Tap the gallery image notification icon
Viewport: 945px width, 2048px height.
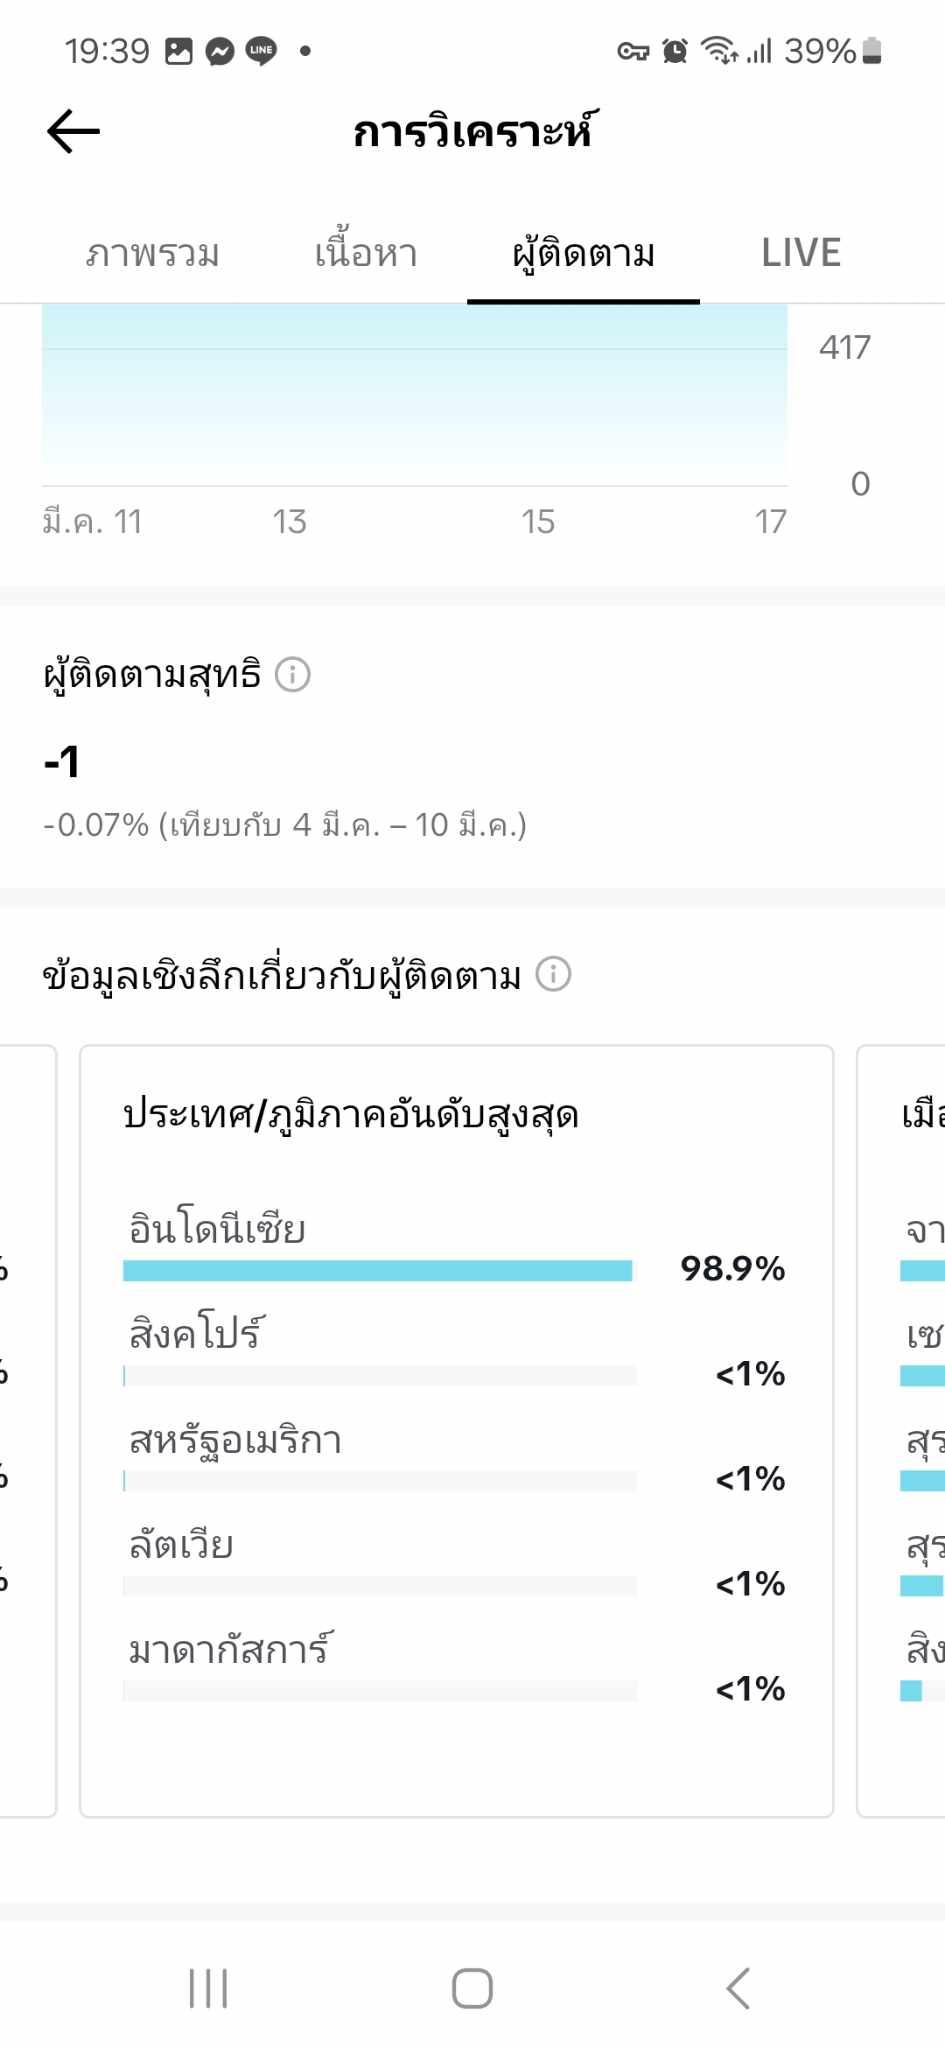tap(179, 51)
